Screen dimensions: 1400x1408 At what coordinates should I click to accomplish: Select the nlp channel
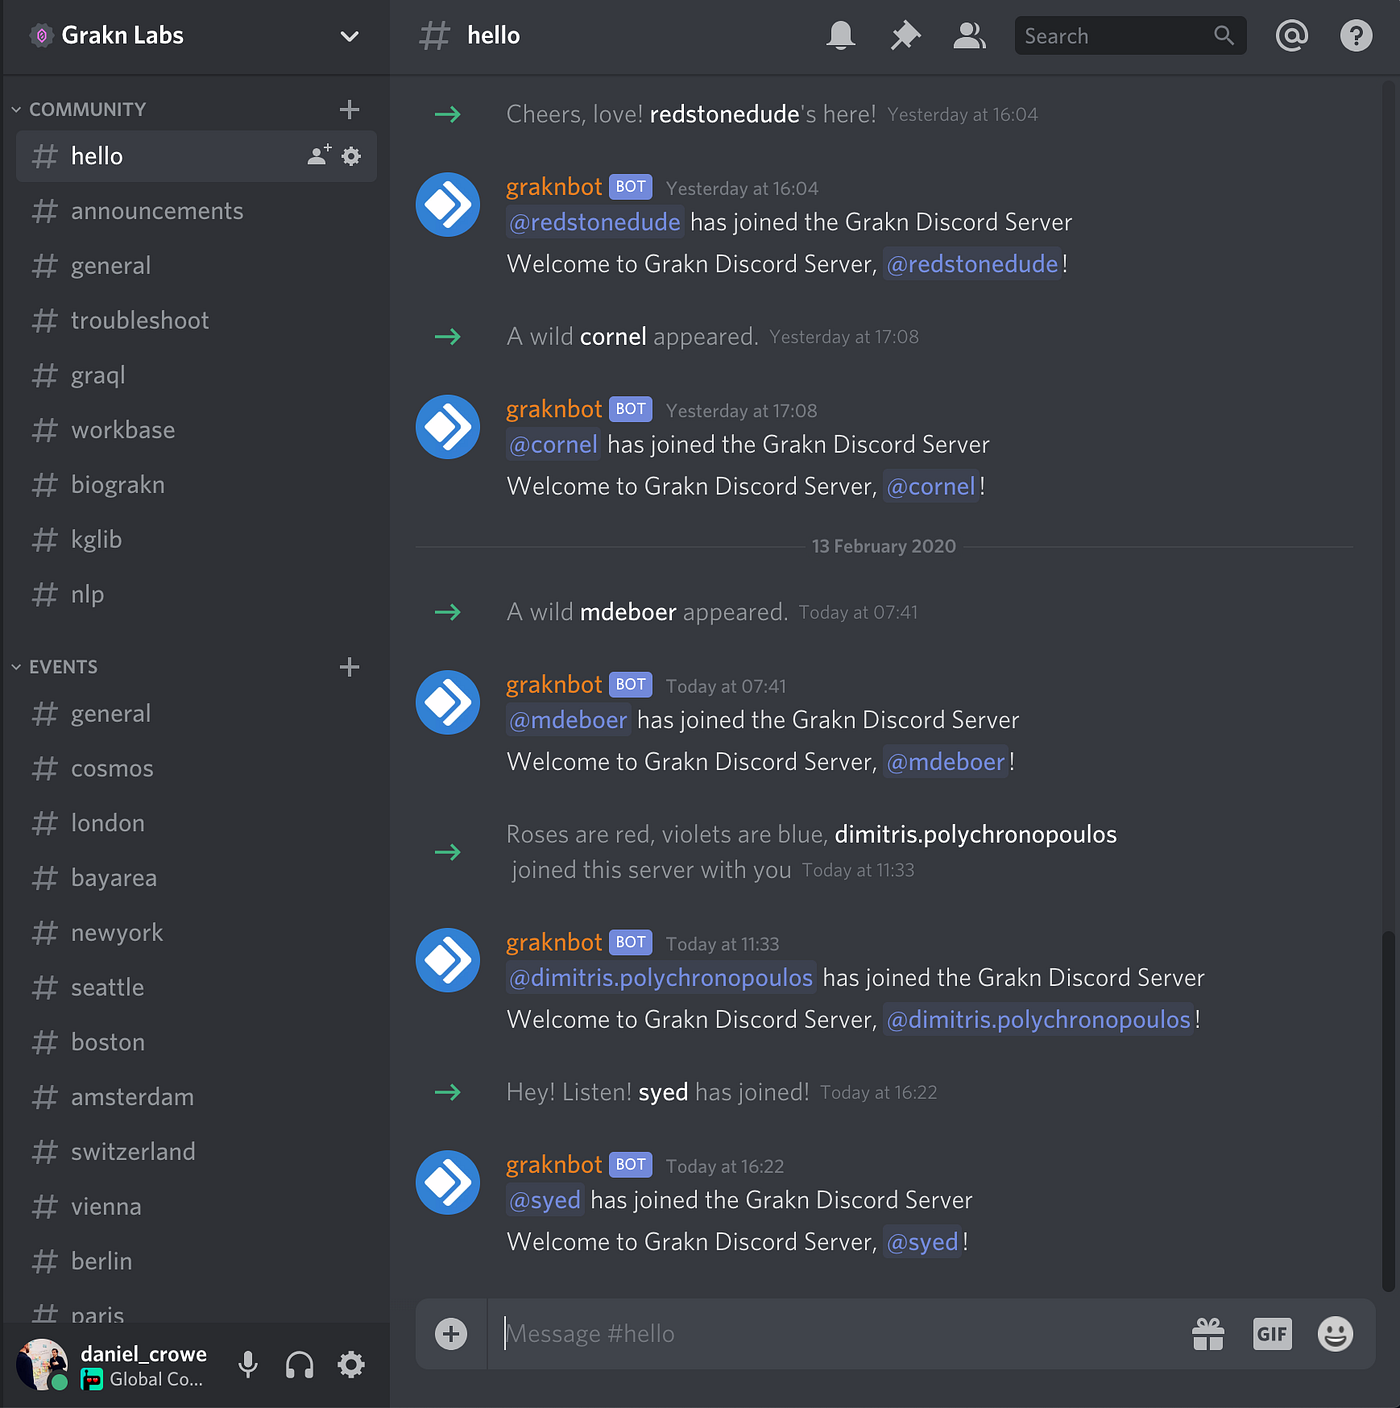click(196, 595)
